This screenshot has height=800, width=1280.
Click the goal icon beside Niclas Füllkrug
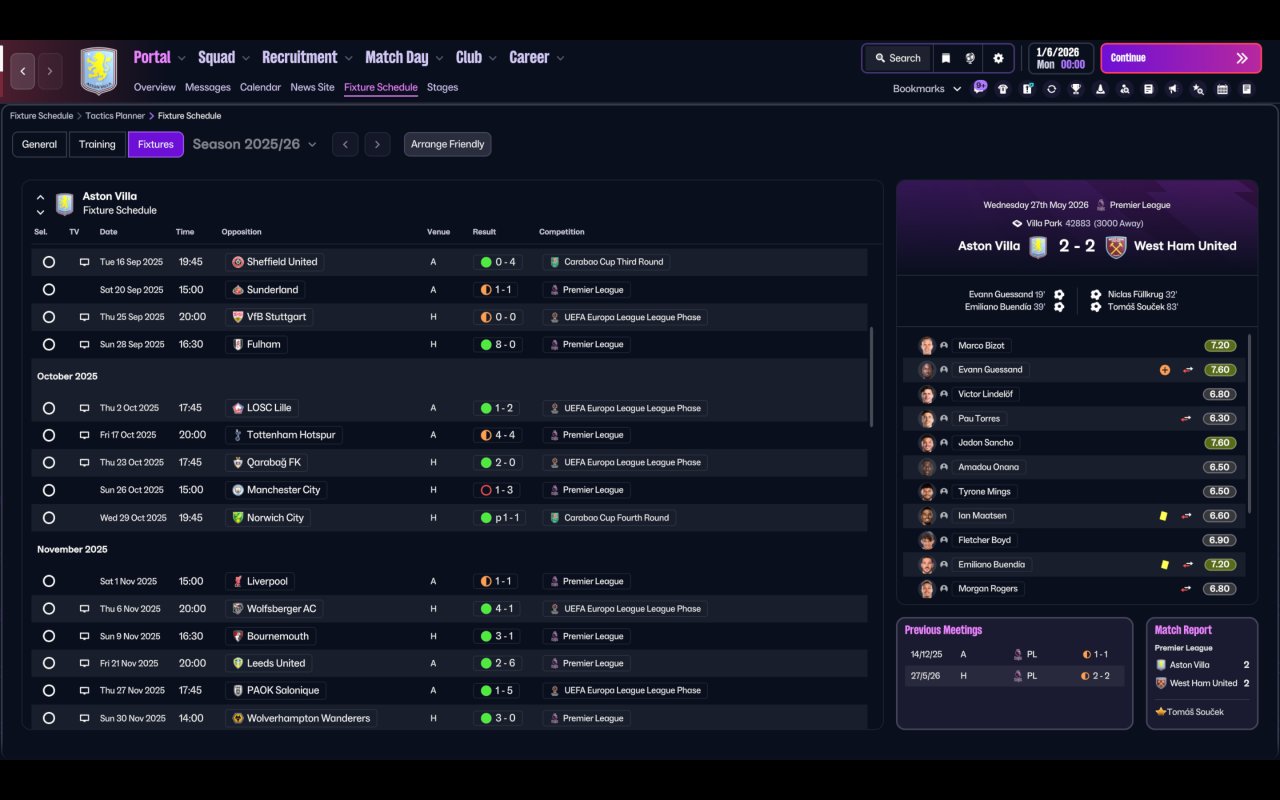click(1095, 295)
